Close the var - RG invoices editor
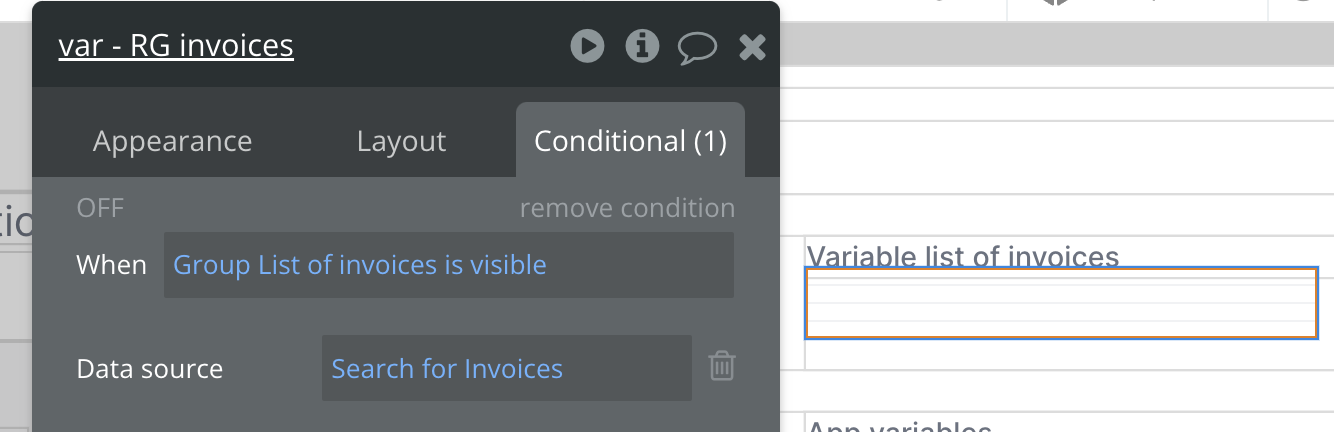 752,46
